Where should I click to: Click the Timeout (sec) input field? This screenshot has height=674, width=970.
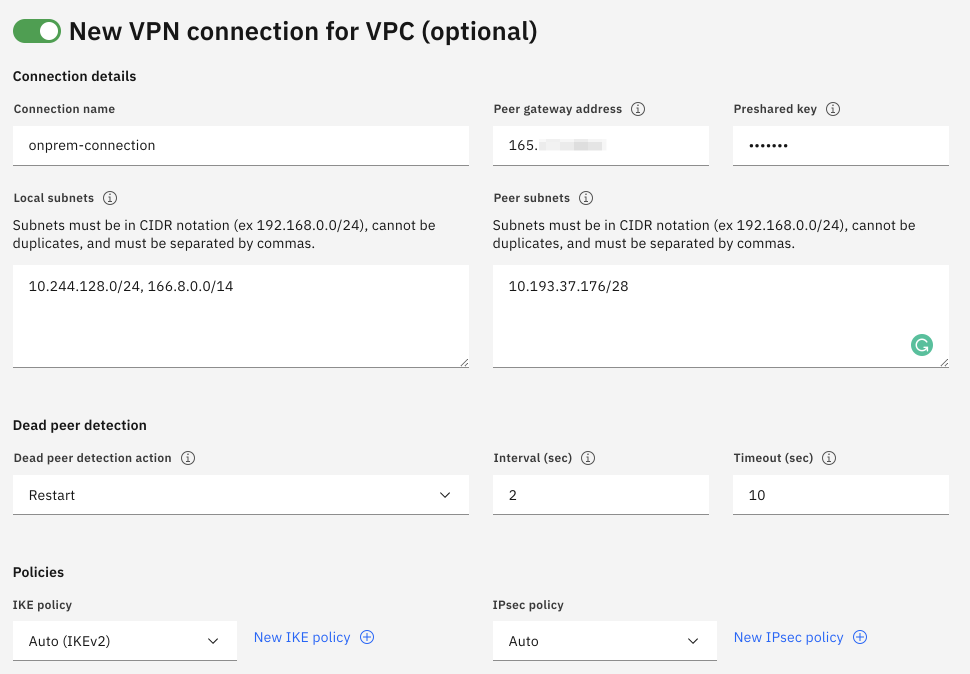click(840, 495)
